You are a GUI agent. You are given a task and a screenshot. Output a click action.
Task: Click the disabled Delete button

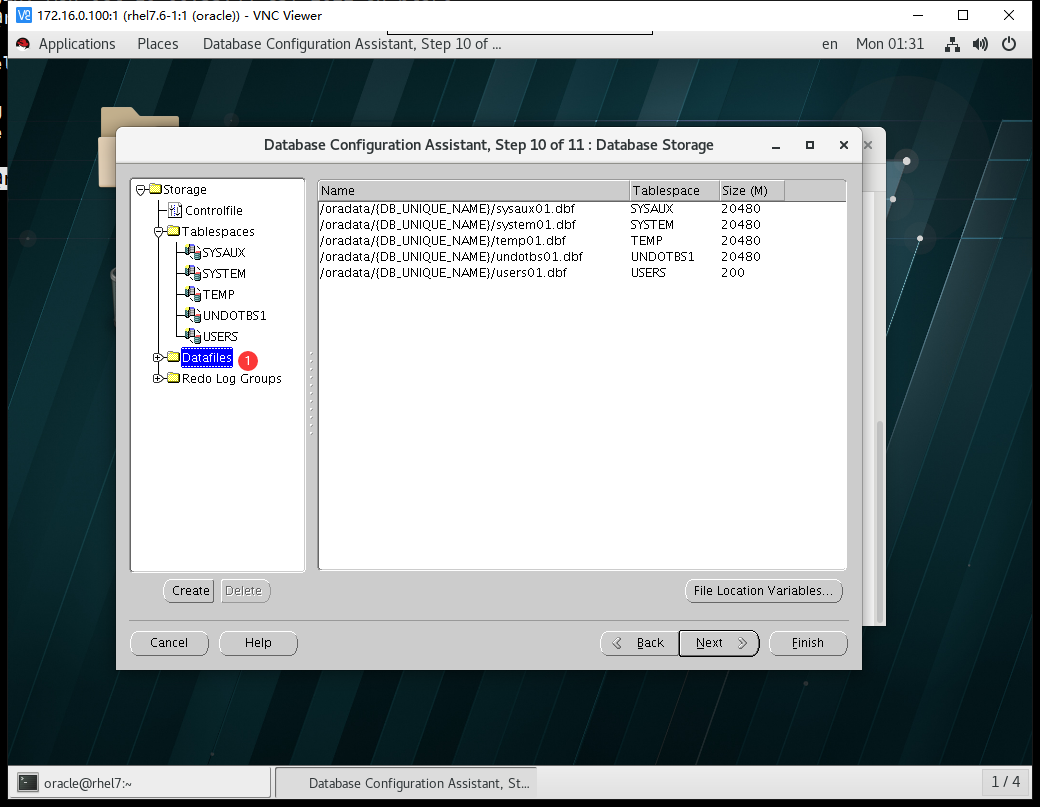[x=245, y=591]
